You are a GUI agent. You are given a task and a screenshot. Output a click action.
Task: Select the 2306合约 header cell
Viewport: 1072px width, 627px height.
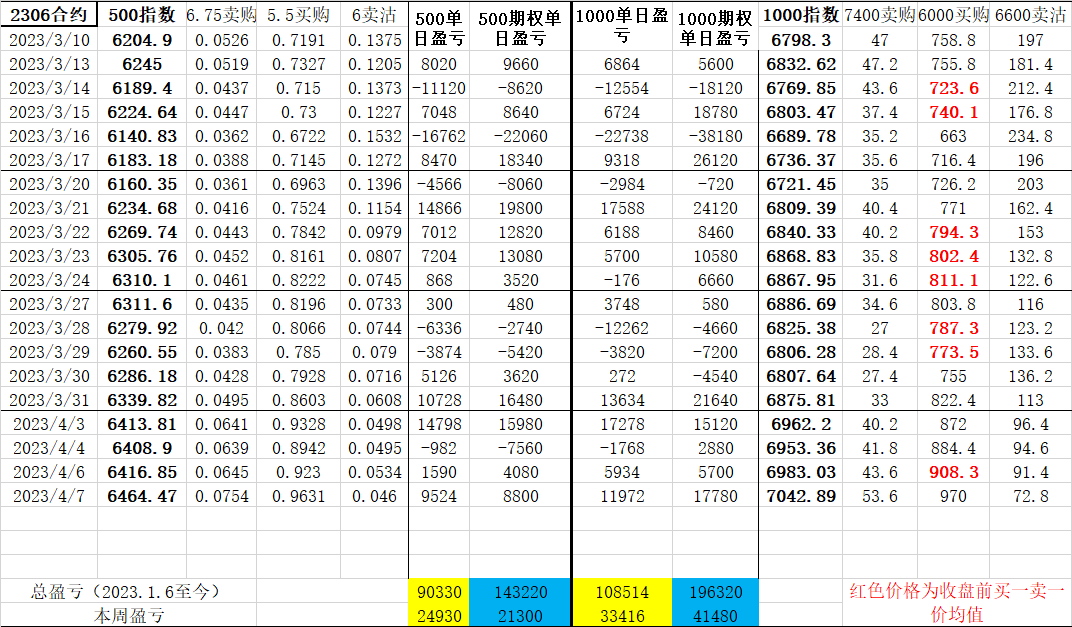[49, 15]
